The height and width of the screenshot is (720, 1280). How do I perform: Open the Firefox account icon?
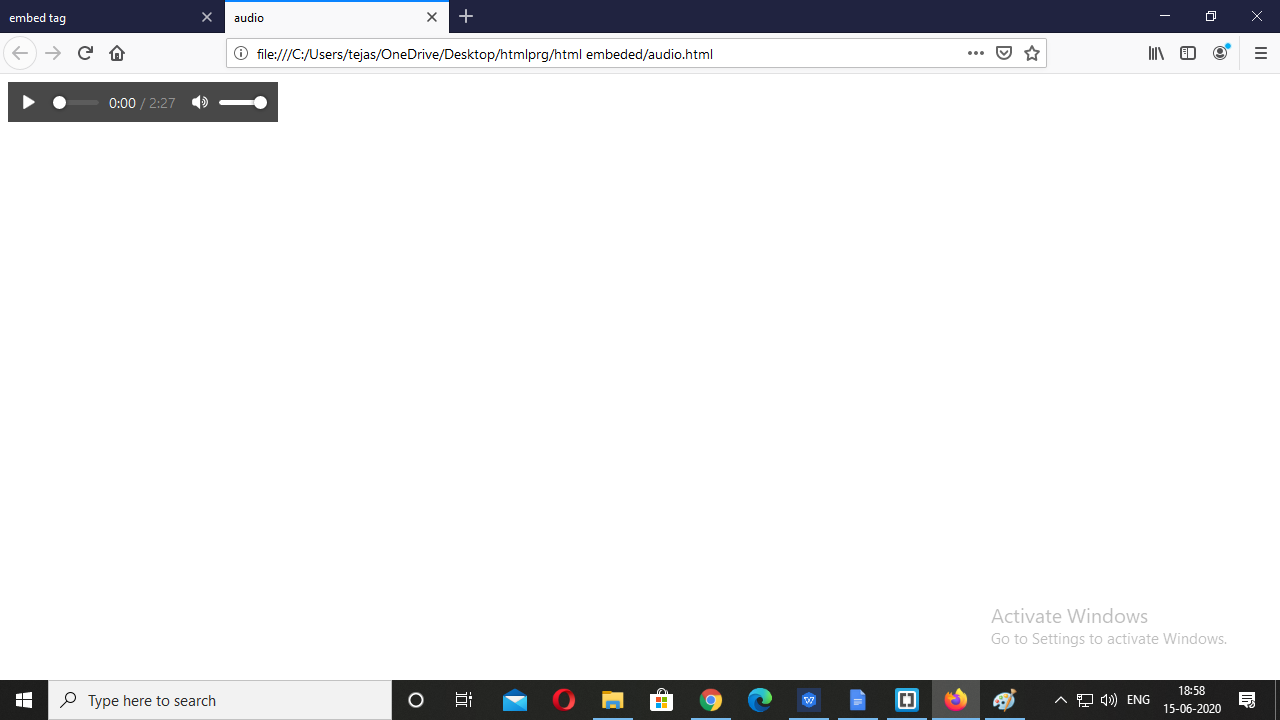pyautogui.click(x=1220, y=53)
